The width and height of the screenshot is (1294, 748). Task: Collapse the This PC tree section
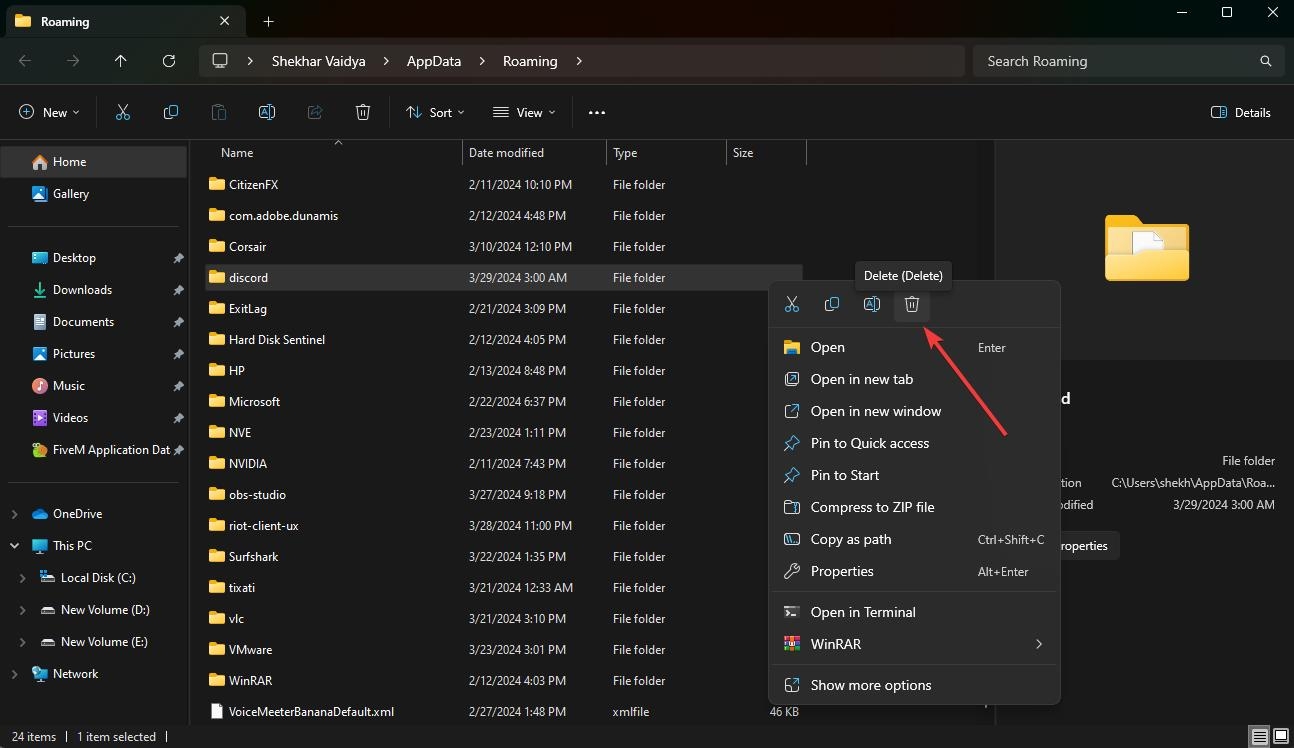click(13, 545)
